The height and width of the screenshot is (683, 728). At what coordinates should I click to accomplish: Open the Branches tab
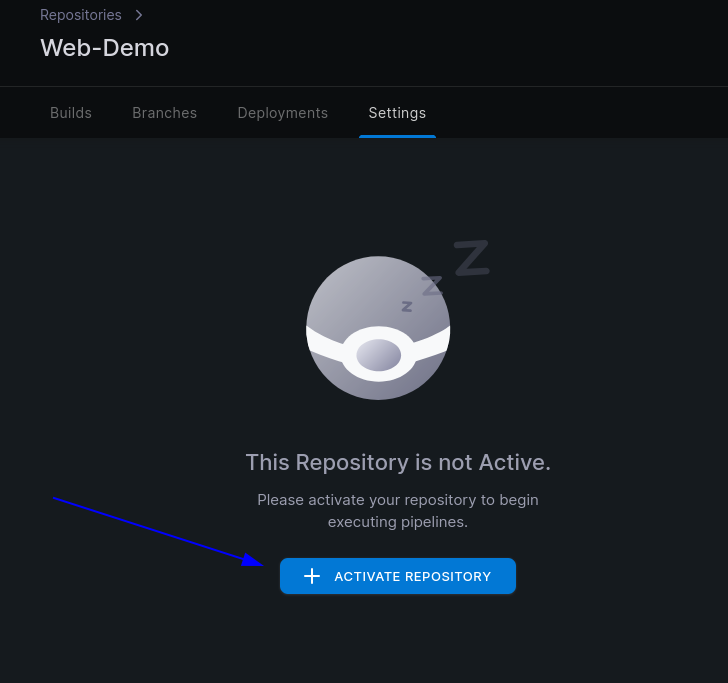coord(164,113)
